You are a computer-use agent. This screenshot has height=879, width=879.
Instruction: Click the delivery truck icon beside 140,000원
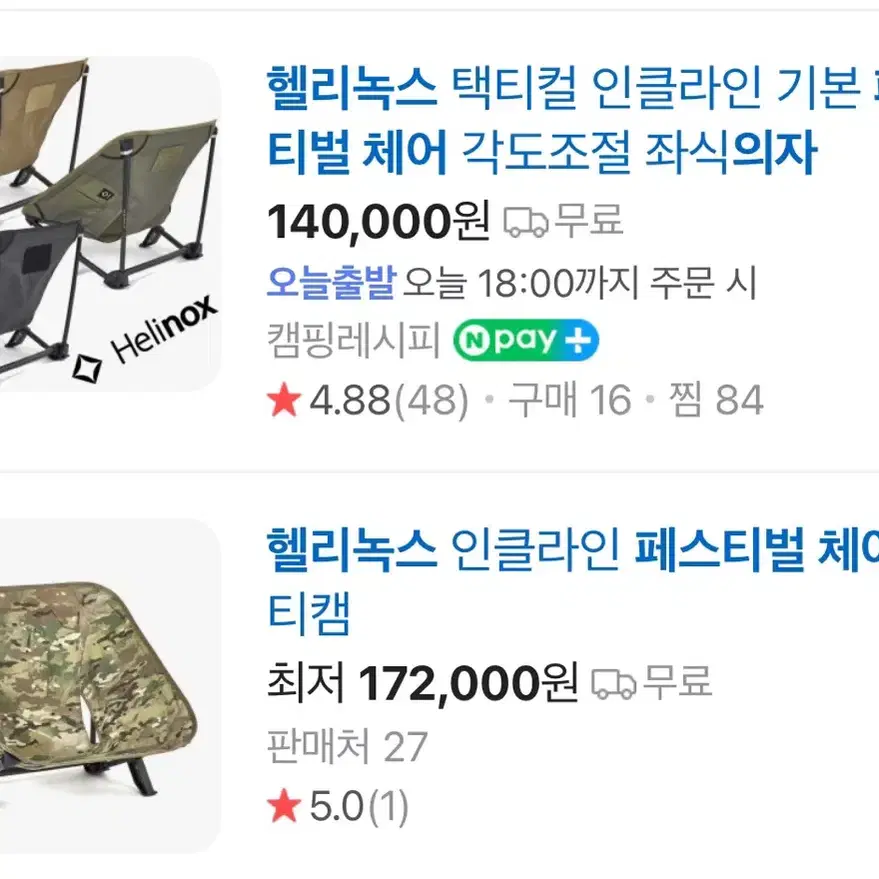(525, 222)
